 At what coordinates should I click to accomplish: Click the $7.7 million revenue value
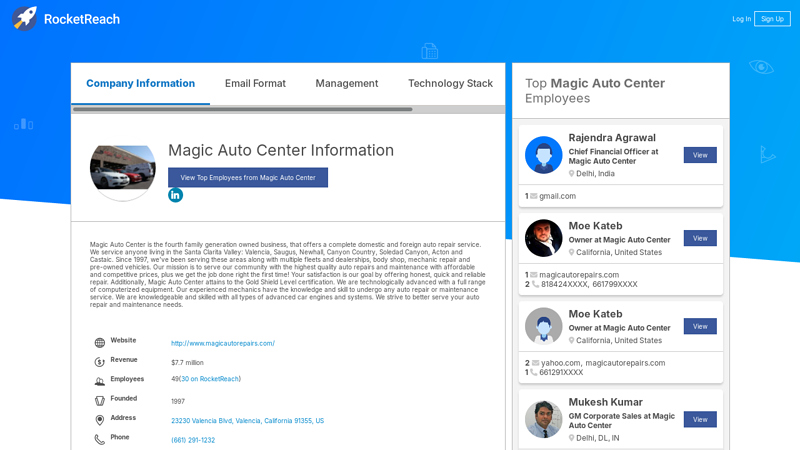click(x=187, y=363)
